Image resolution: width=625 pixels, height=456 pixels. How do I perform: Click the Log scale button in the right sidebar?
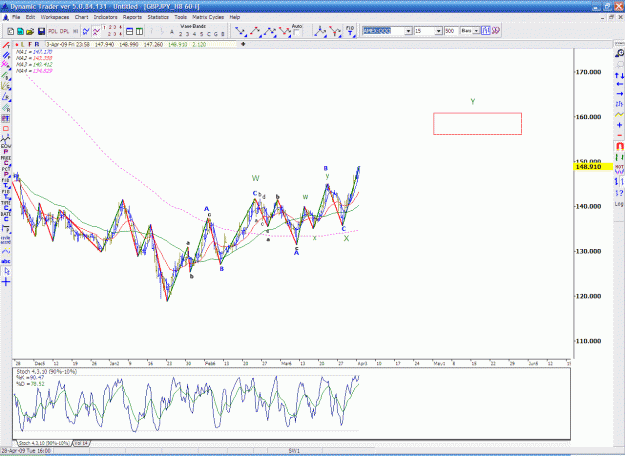[619, 204]
